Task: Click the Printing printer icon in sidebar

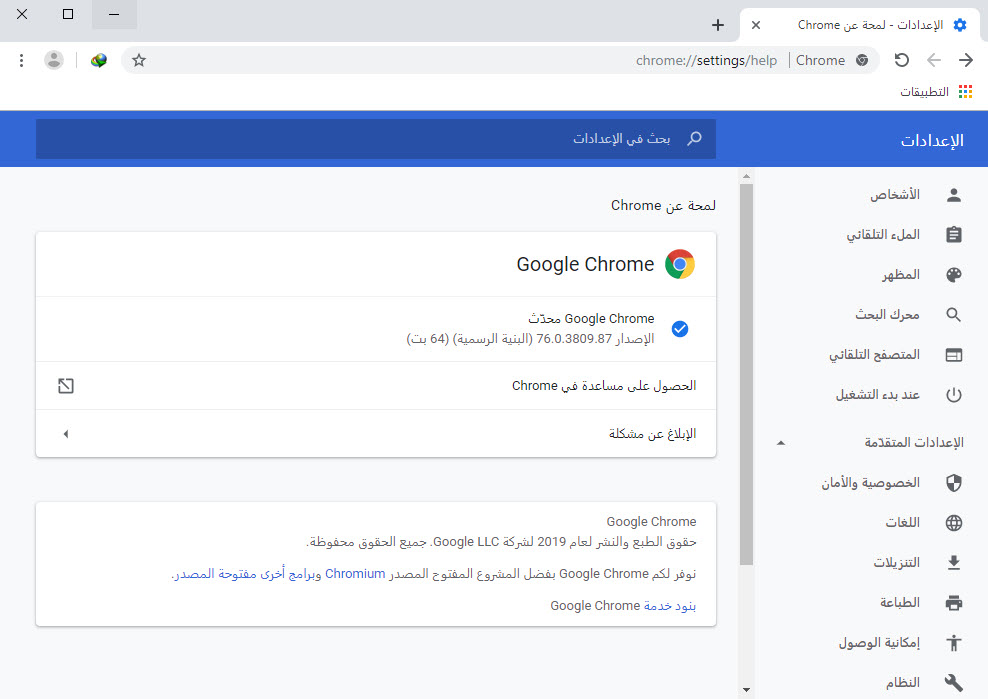Action: [x=953, y=603]
